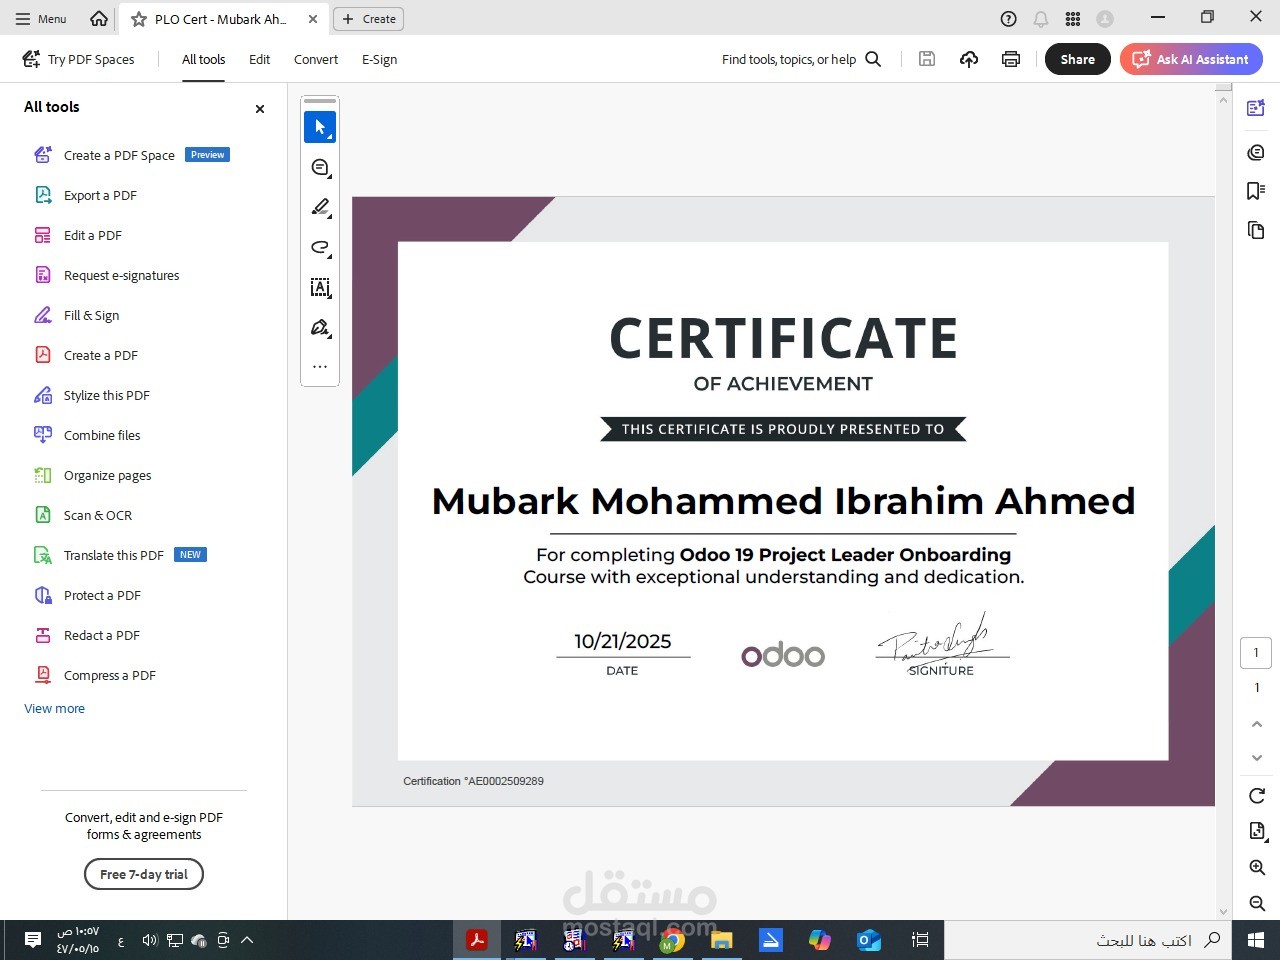Viewport: 1280px width, 960px height.
Task: Go to the next page arrow
Action: [x=1257, y=758]
